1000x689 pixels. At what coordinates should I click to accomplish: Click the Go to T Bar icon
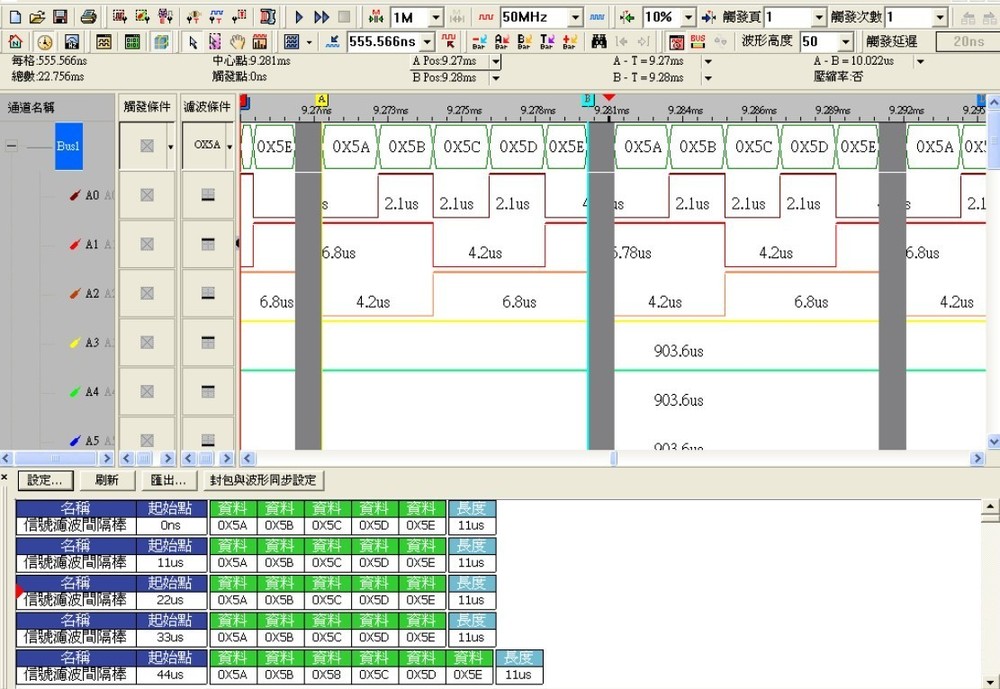[547, 42]
